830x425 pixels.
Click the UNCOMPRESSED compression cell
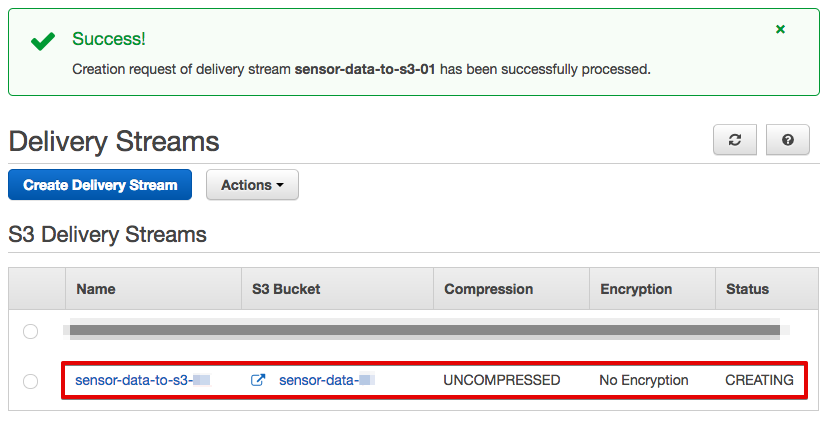tap(501, 380)
